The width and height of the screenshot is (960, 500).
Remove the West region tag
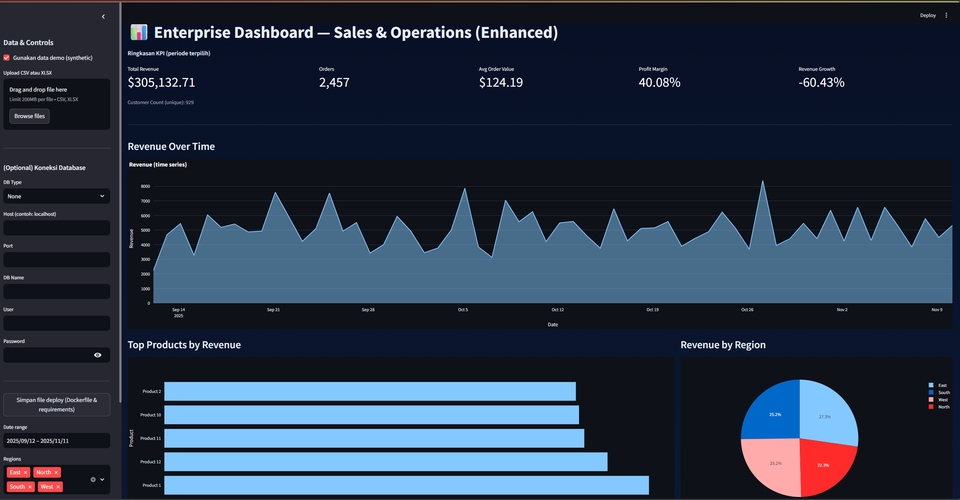click(x=58, y=487)
